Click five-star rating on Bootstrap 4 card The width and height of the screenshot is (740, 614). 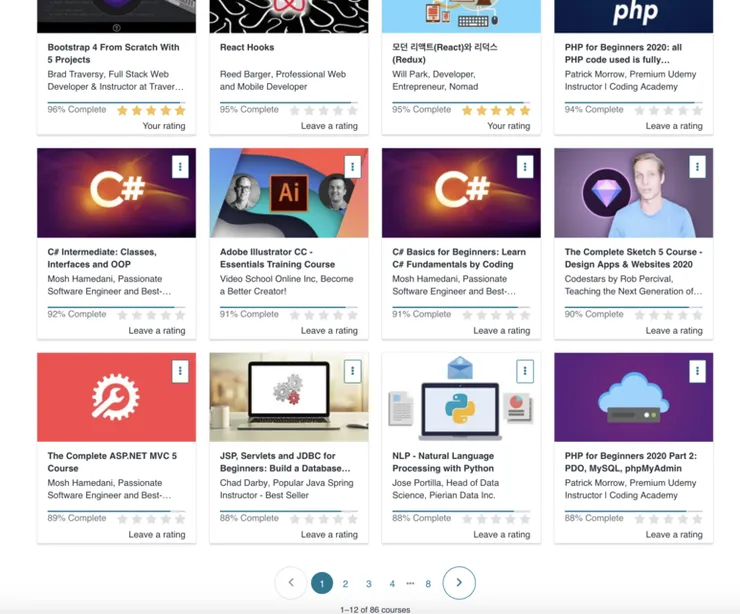coord(151,111)
